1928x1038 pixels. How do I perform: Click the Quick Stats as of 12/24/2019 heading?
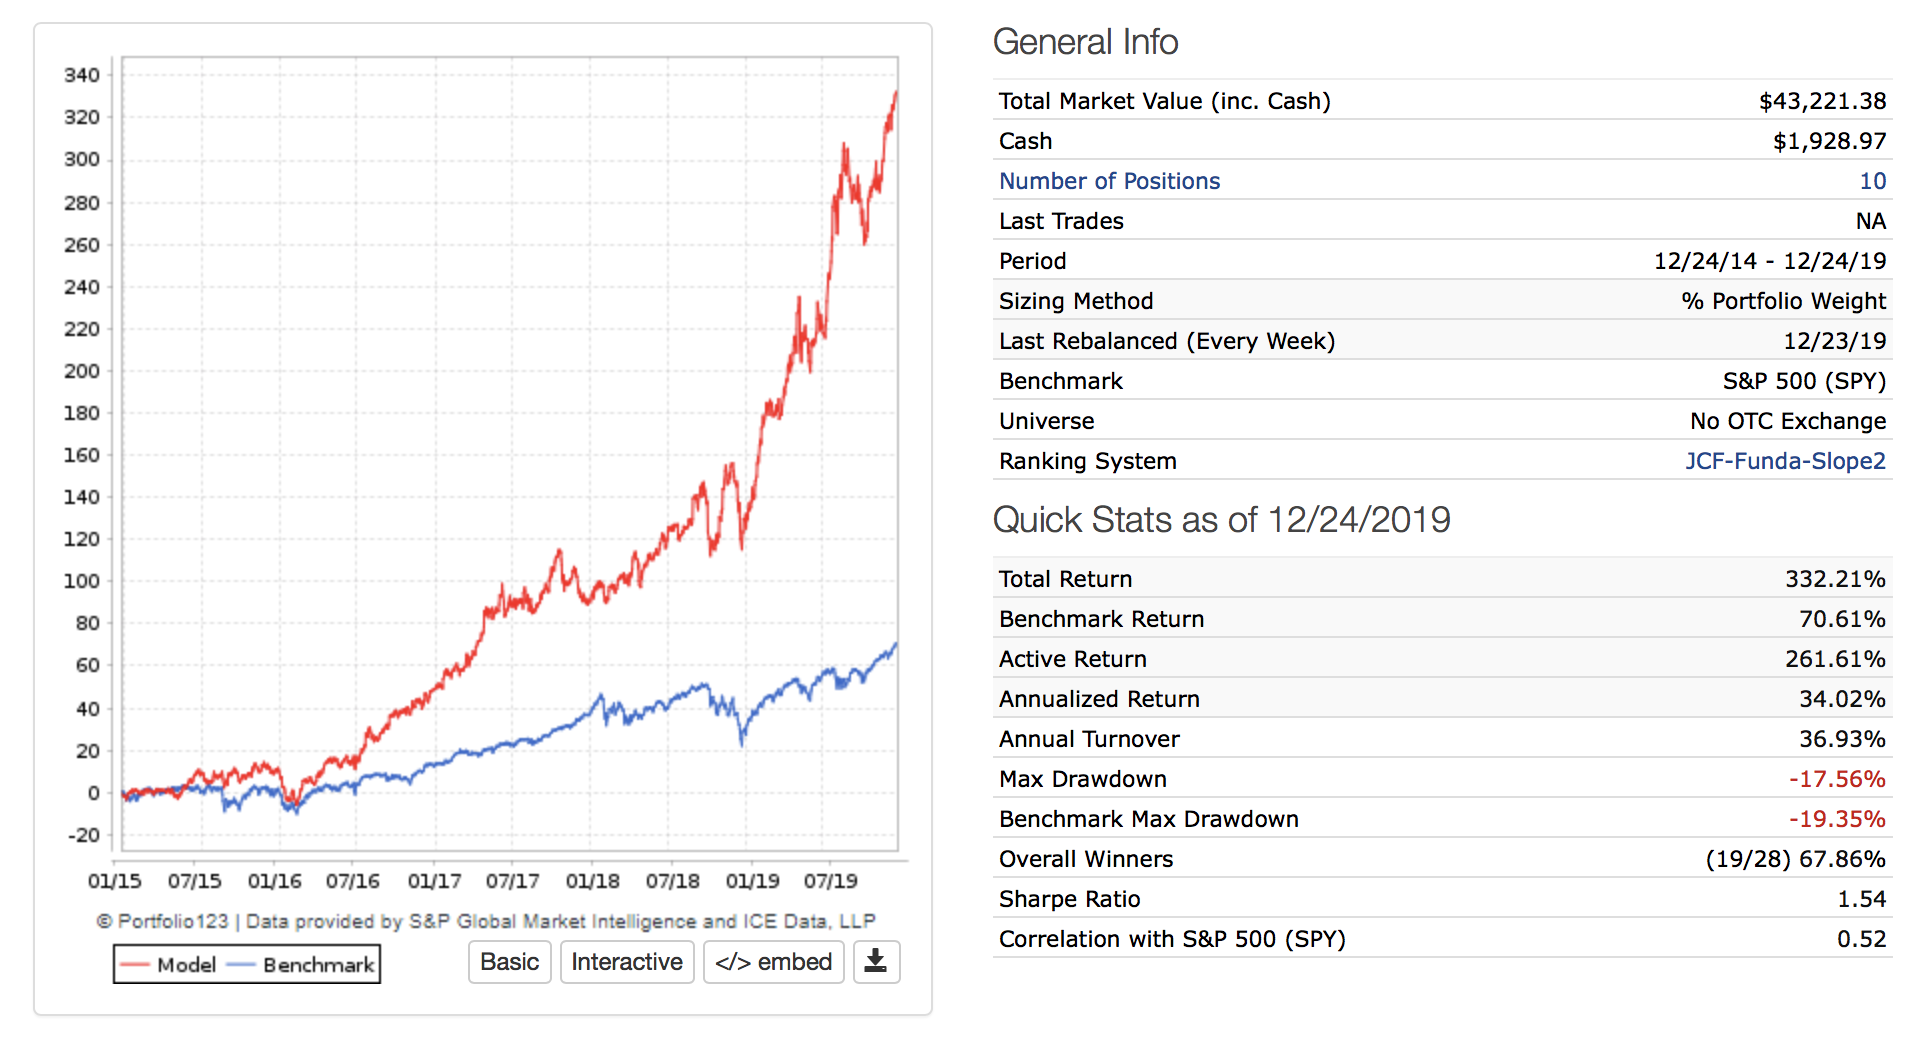1221,520
